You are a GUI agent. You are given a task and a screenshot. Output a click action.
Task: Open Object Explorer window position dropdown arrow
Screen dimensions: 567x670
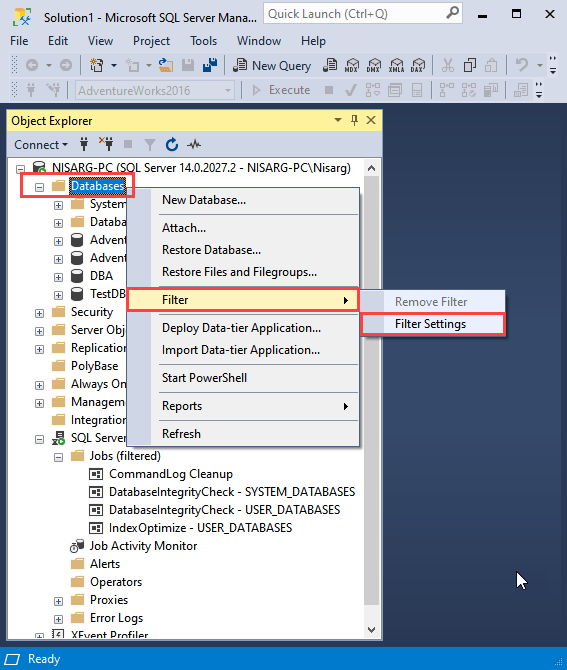pos(338,120)
